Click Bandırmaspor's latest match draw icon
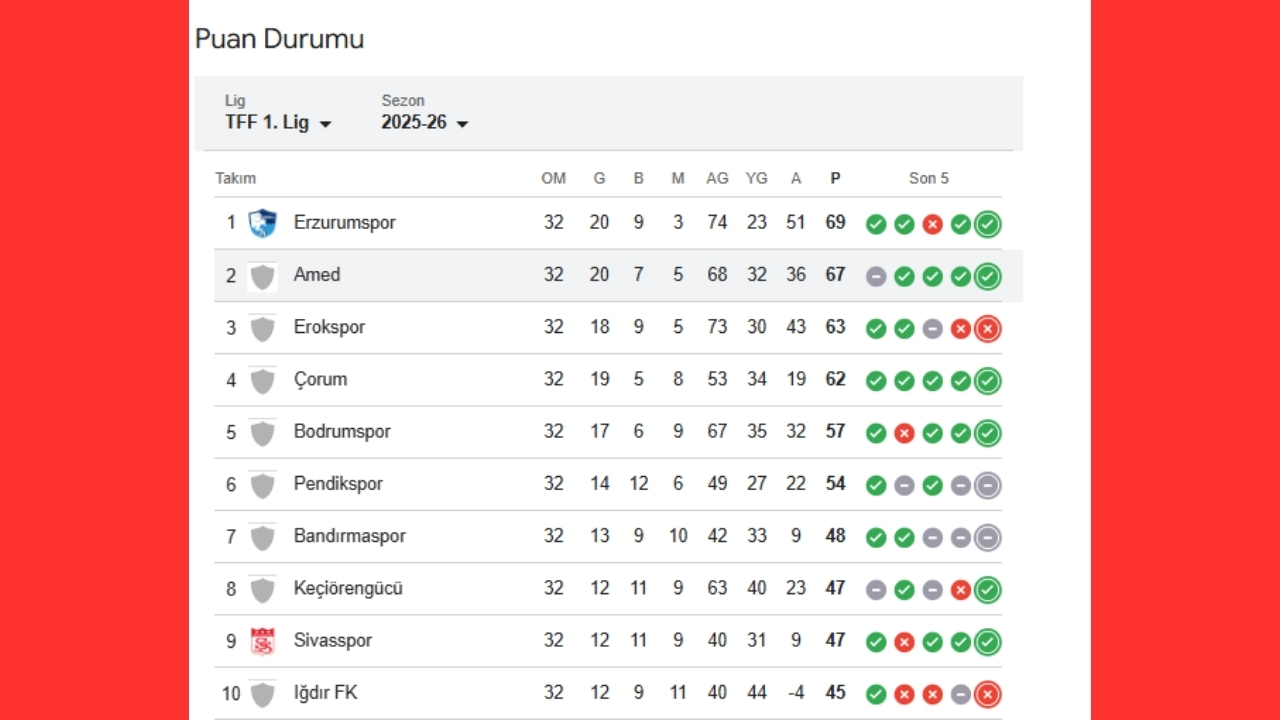 (988, 537)
